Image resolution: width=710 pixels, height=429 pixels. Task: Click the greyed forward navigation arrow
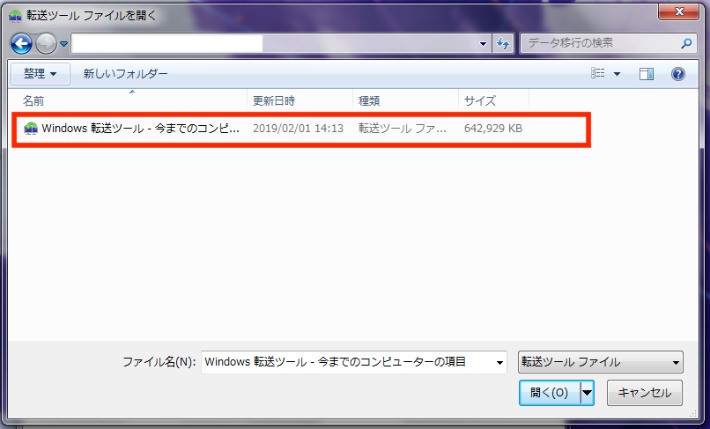pyautogui.click(x=46, y=44)
